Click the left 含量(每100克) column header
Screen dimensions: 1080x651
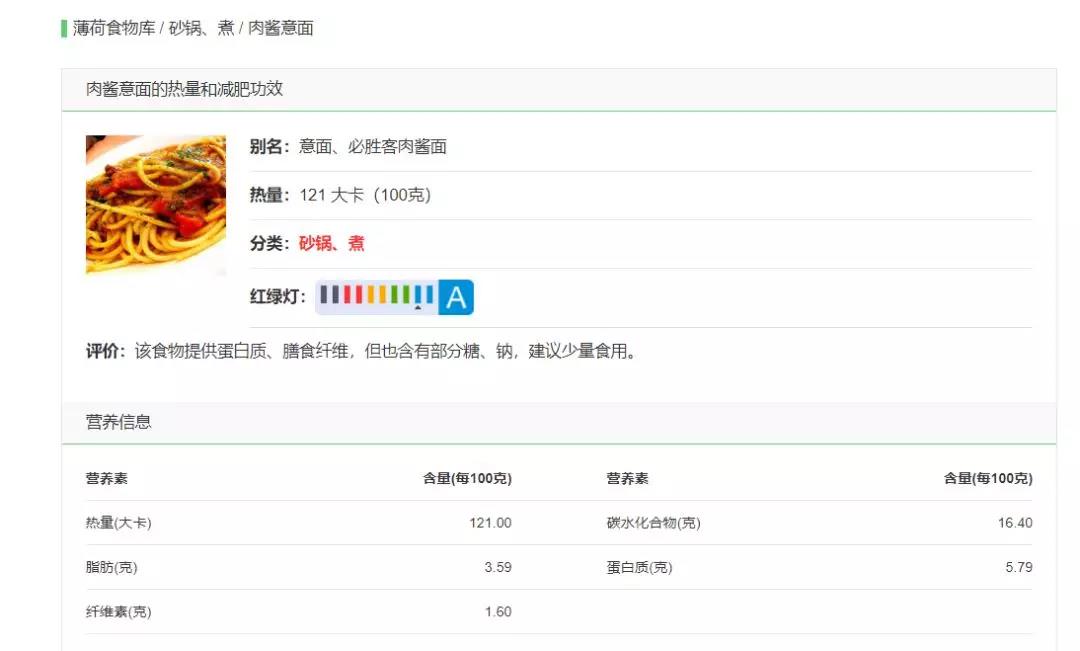[x=468, y=478]
